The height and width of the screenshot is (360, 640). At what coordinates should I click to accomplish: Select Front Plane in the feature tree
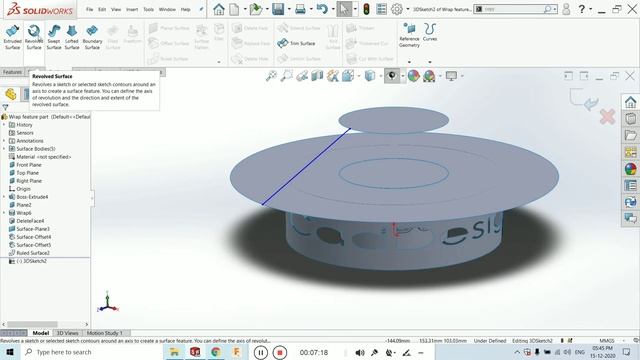click(x=29, y=165)
